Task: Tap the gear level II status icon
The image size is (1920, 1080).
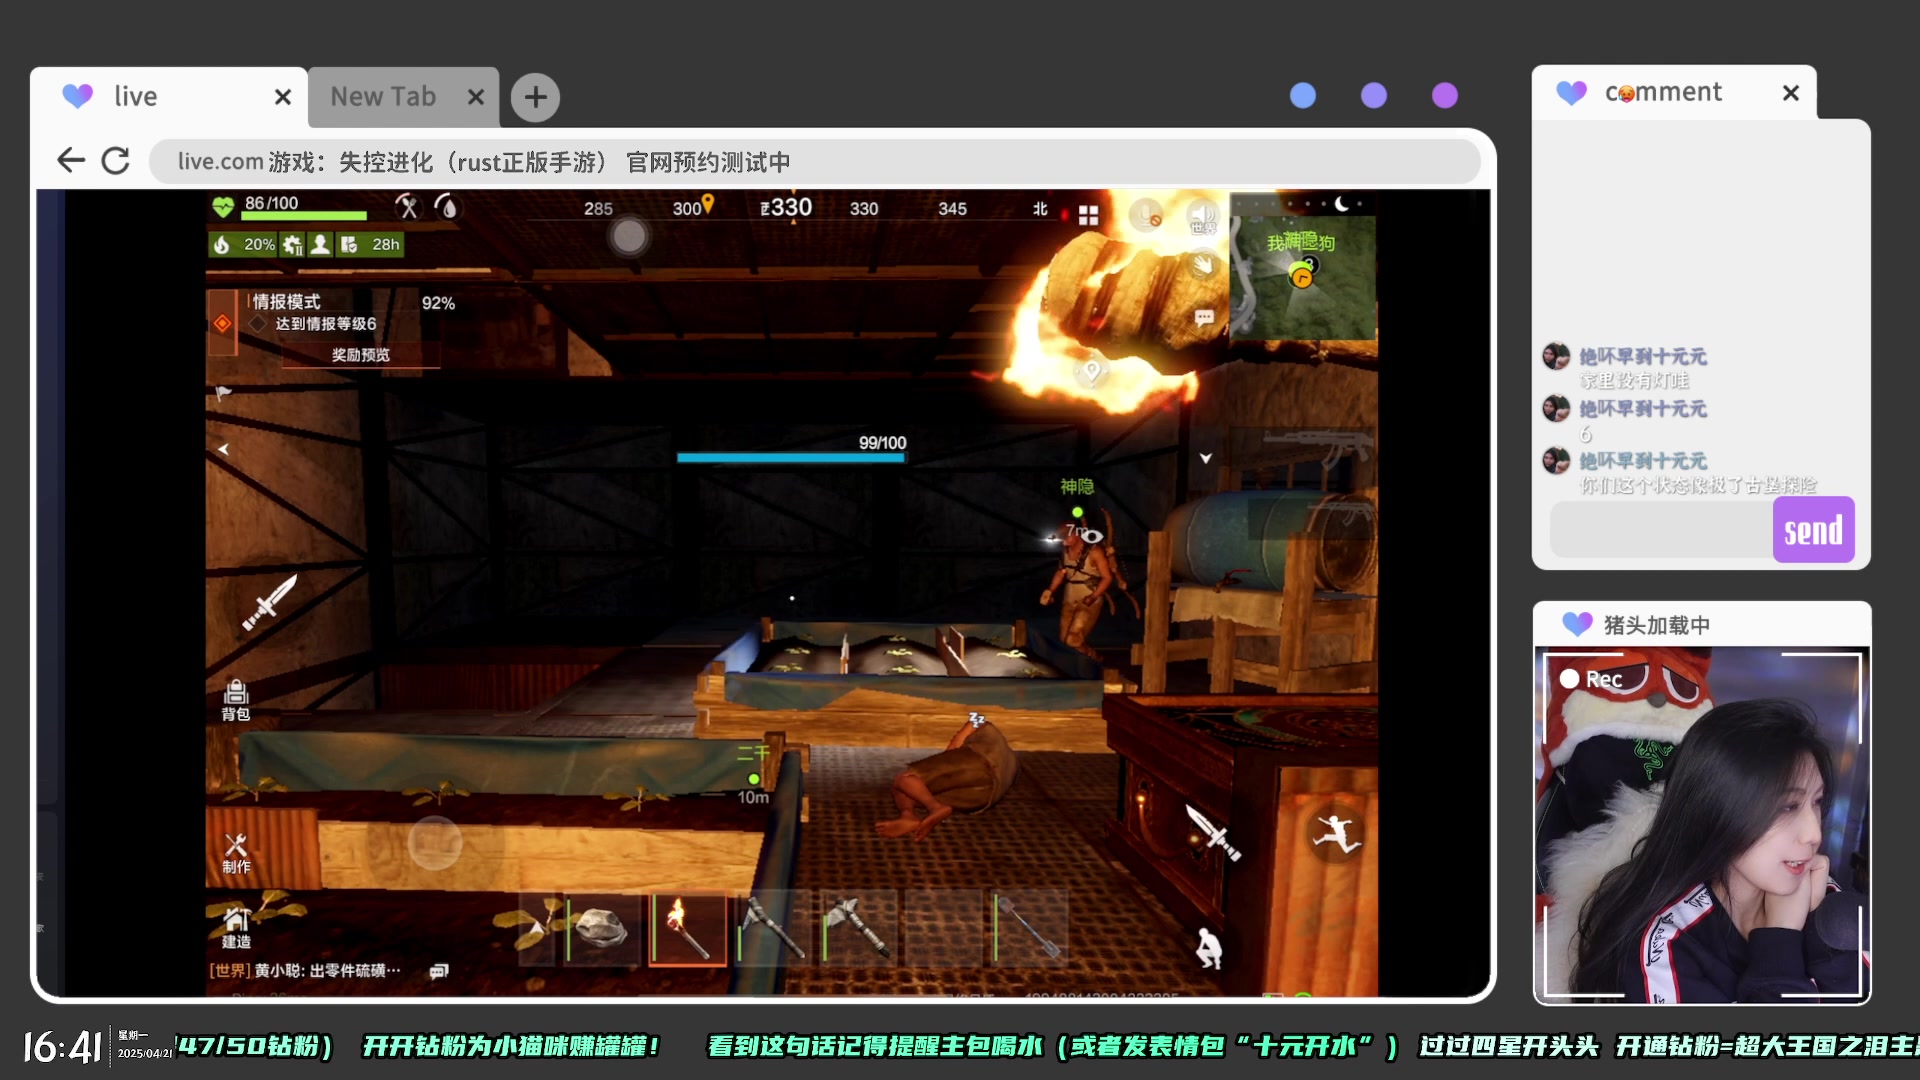Action: 292,245
